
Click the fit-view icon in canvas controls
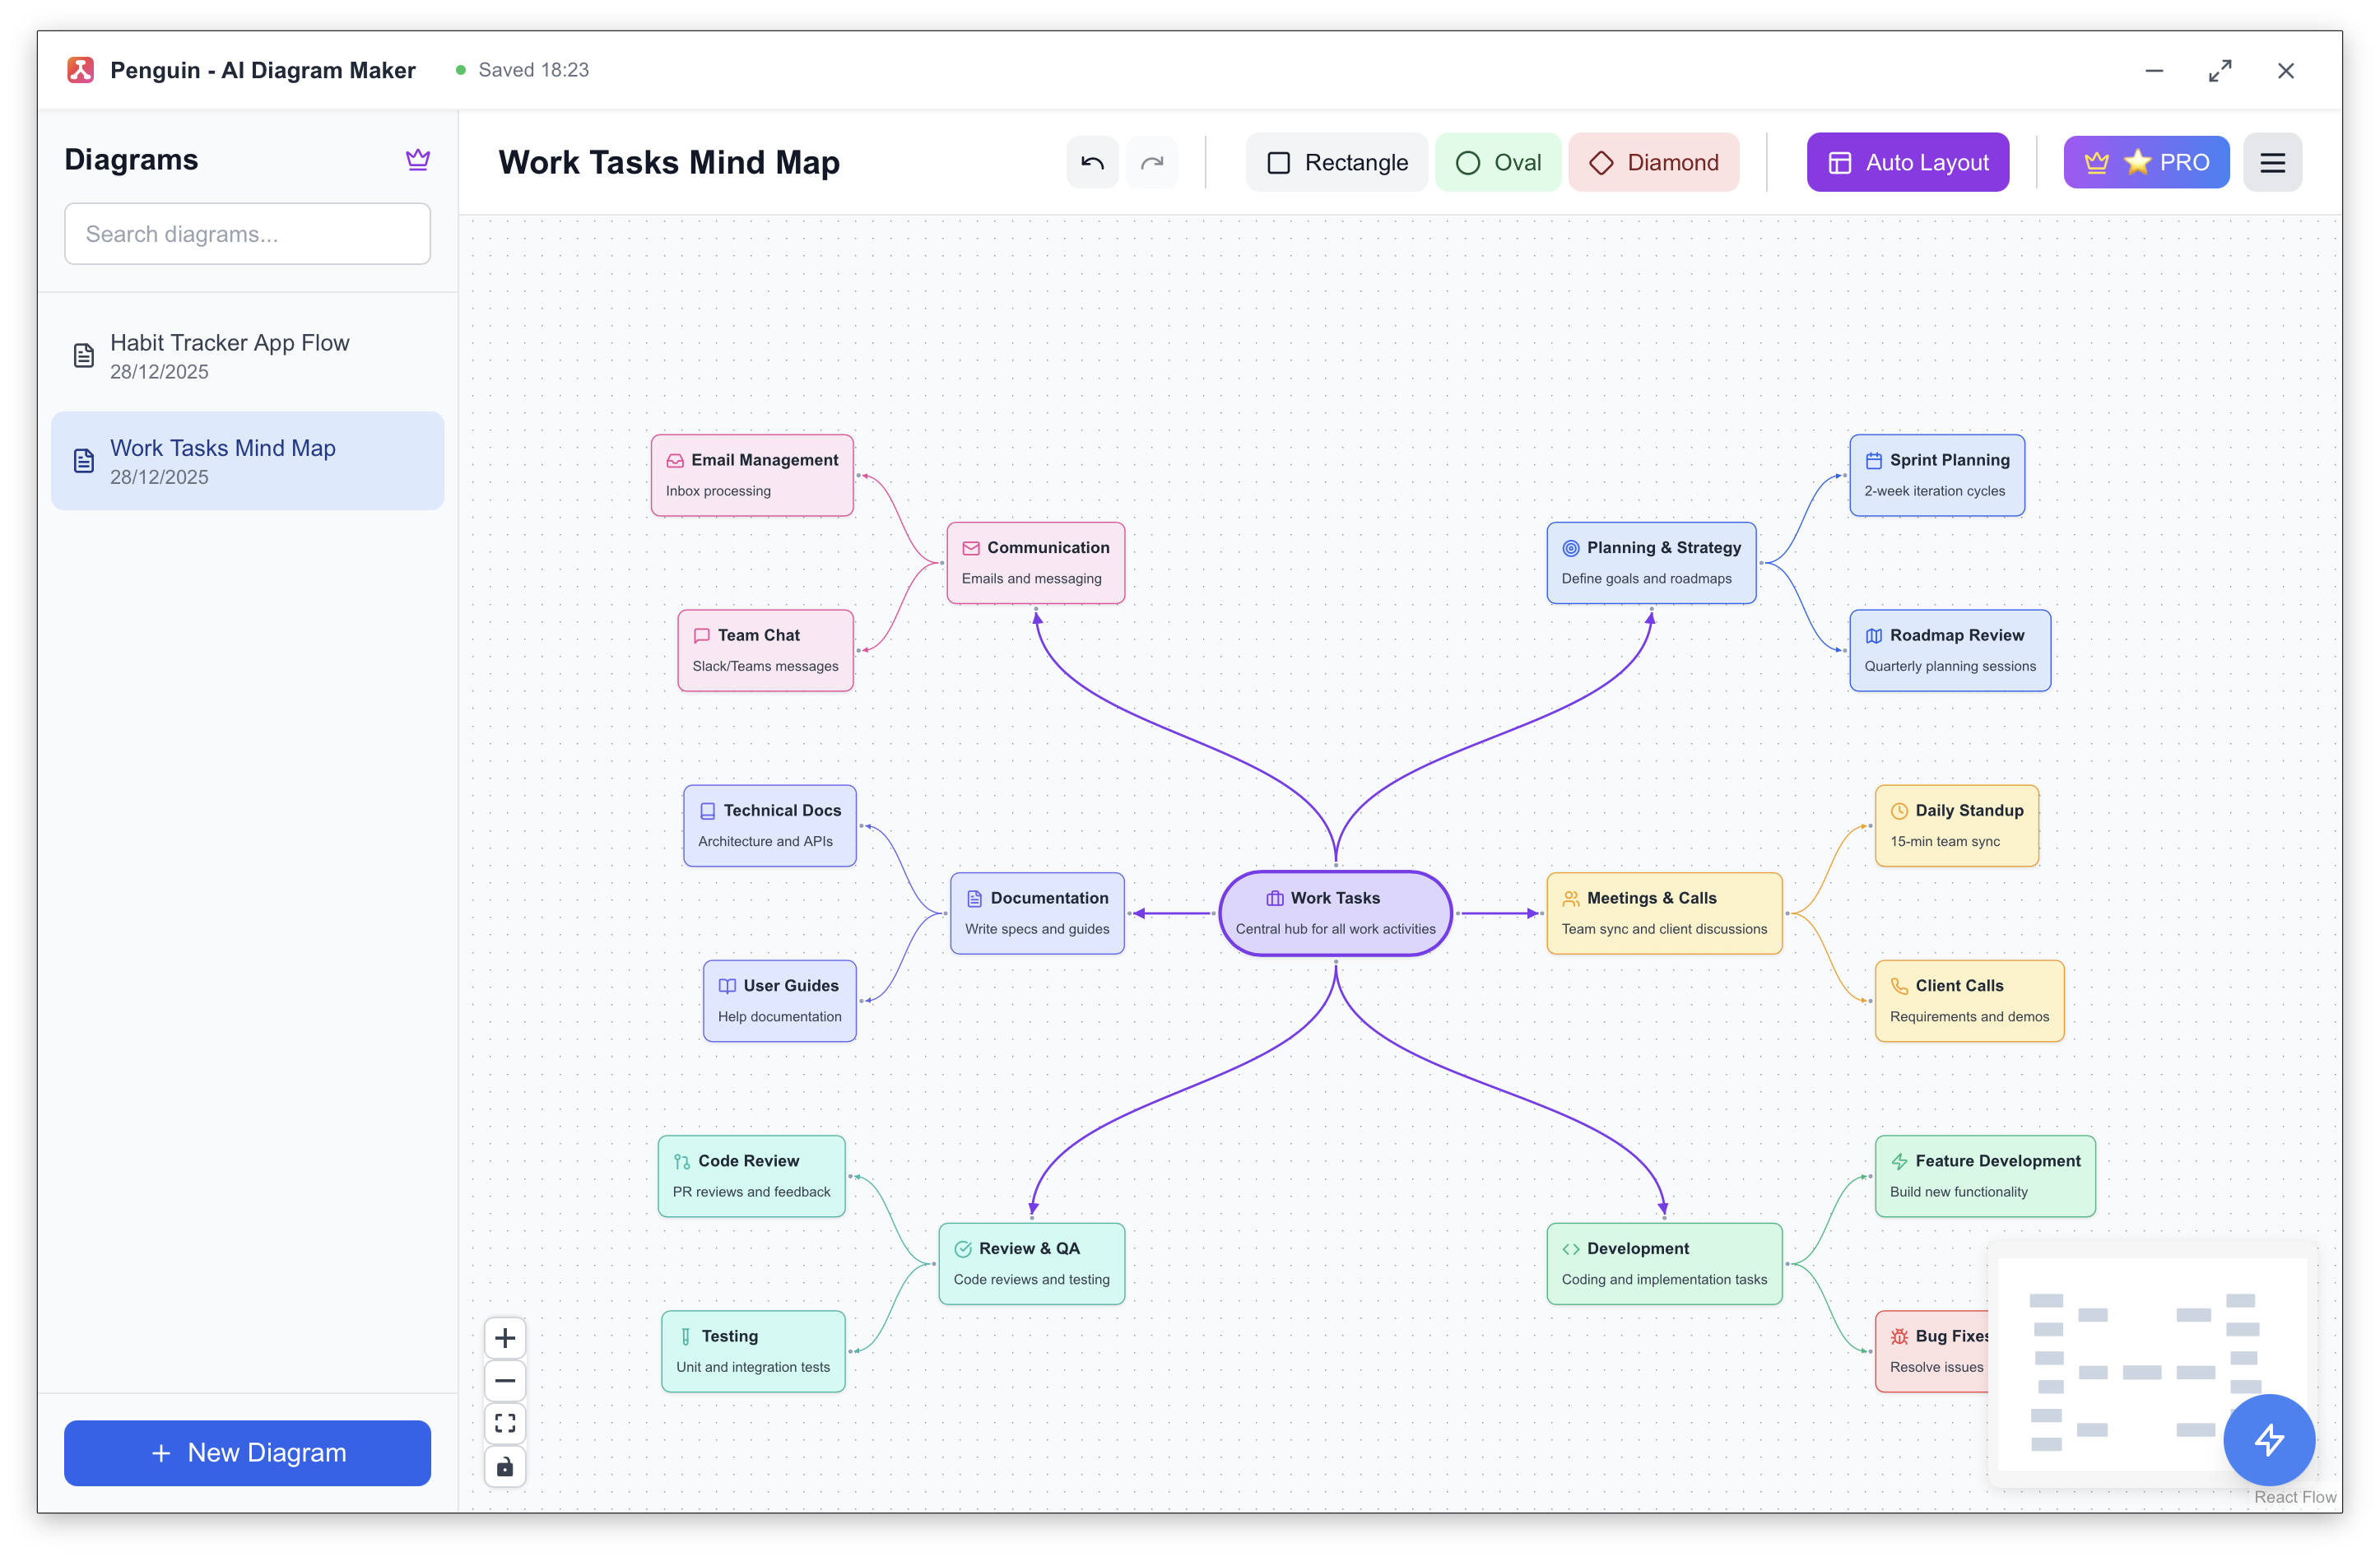[x=505, y=1423]
